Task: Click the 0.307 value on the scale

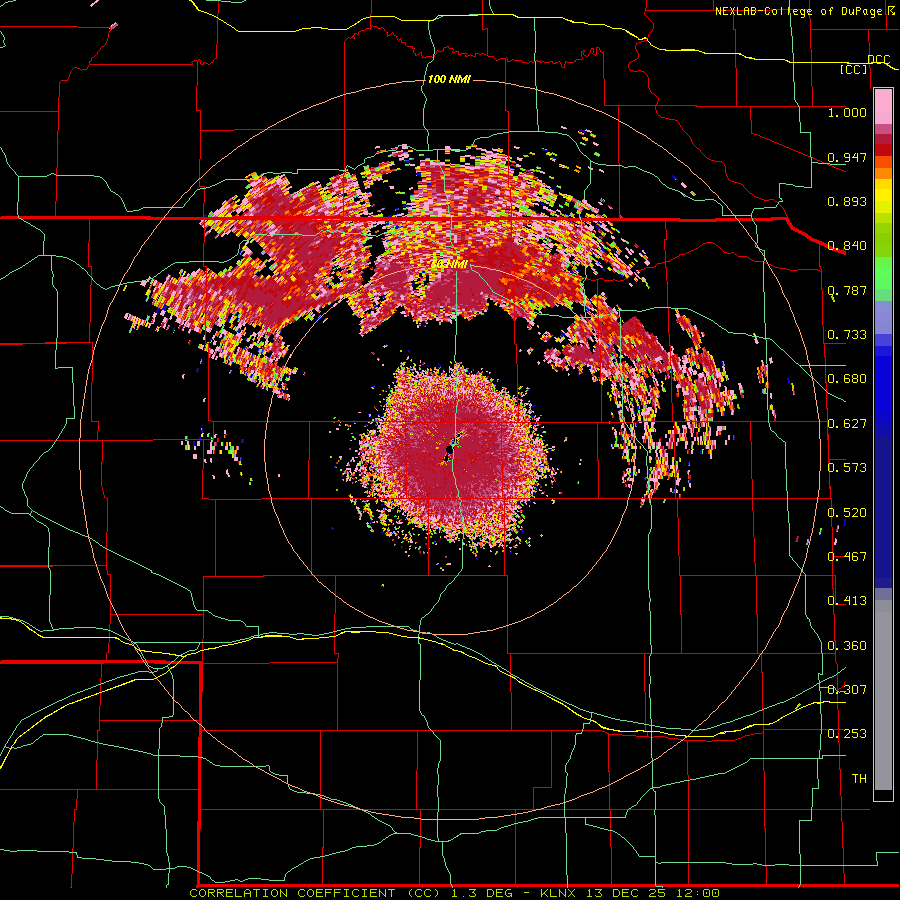Action: pos(847,690)
